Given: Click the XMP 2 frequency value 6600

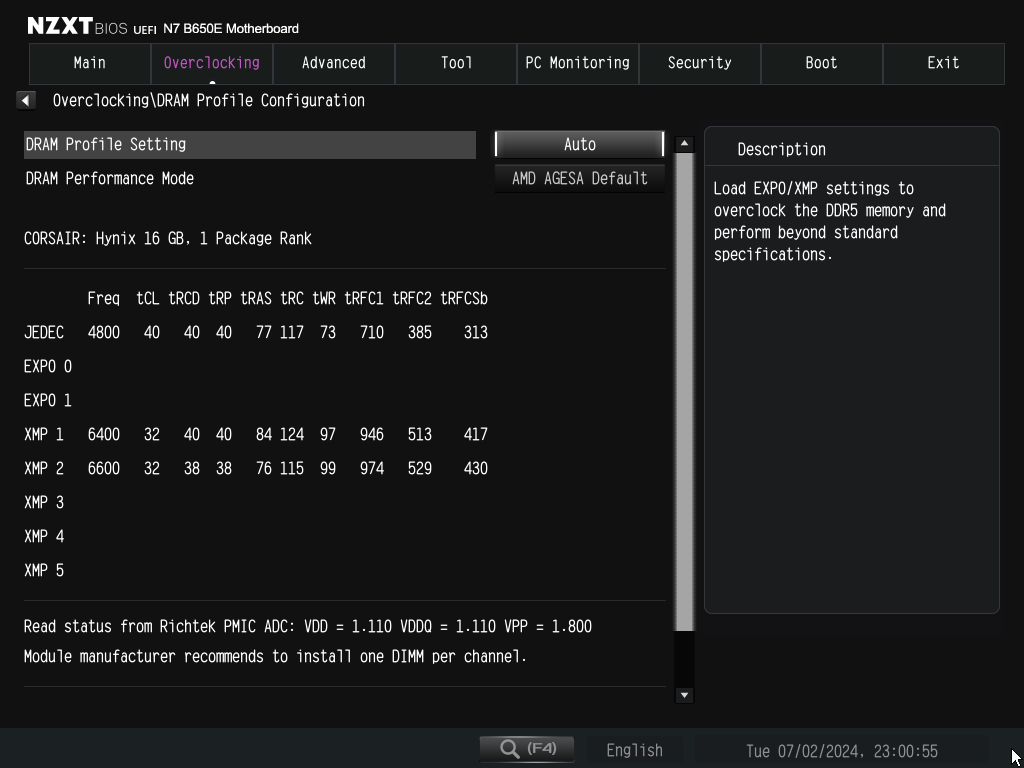Looking at the screenshot, I should tap(104, 468).
